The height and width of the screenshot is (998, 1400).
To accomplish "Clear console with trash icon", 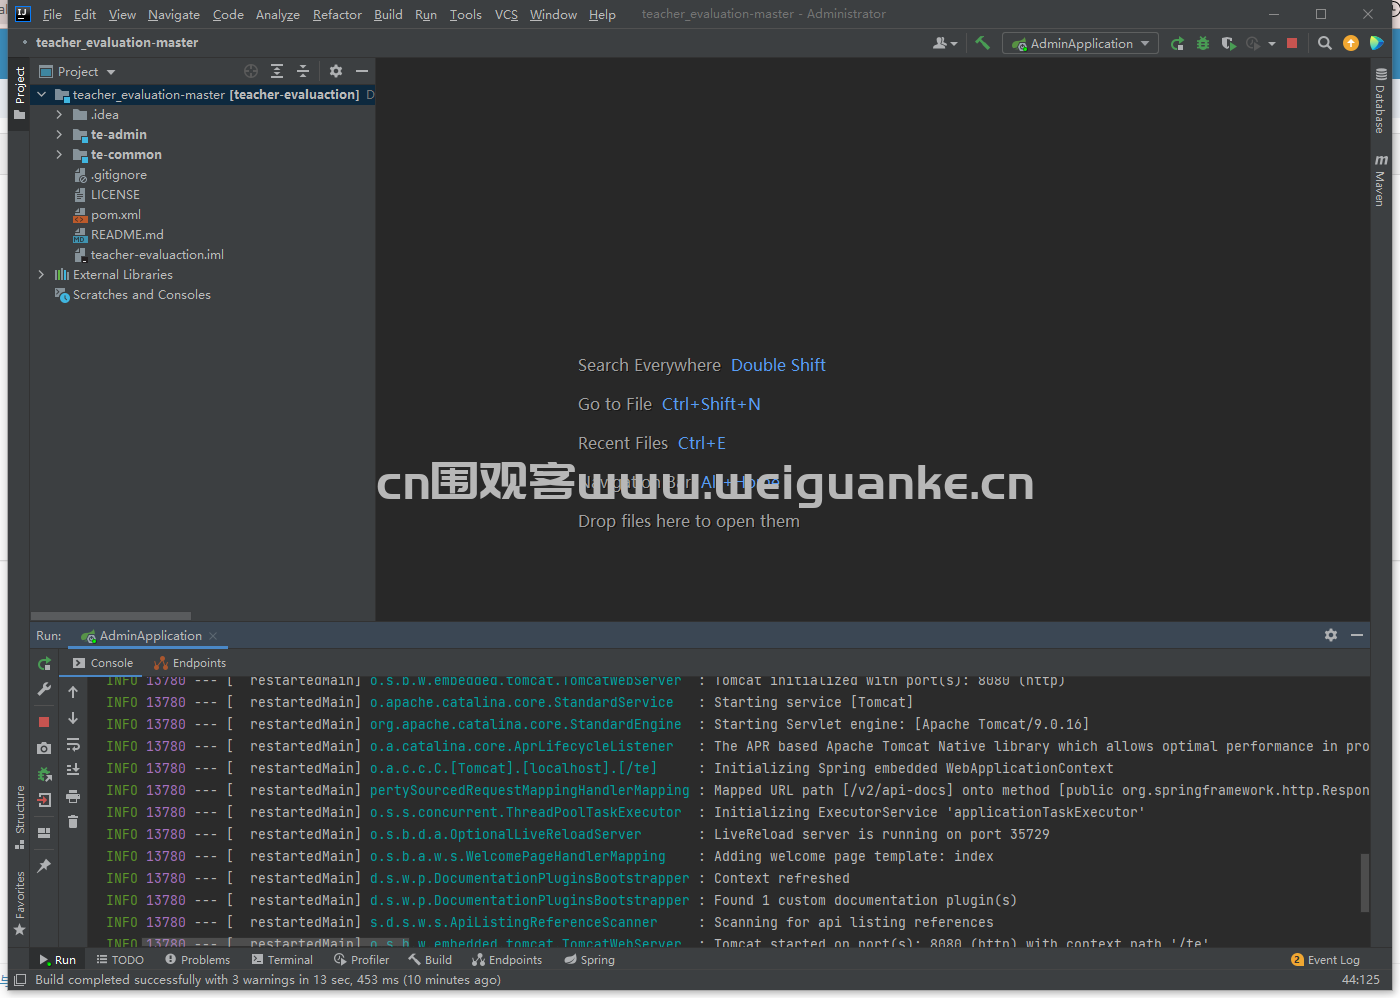I will pyautogui.click(x=73, y=822).
